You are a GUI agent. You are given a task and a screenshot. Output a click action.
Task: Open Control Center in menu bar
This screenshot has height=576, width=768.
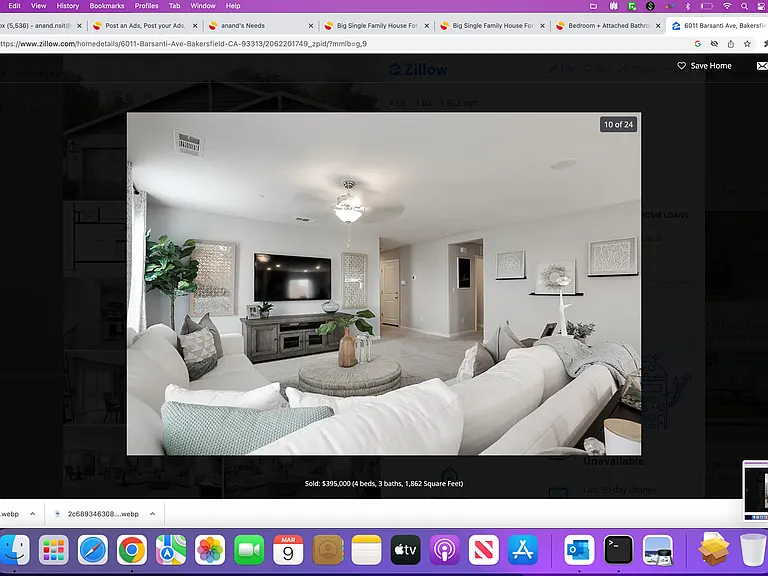point(761,6)
